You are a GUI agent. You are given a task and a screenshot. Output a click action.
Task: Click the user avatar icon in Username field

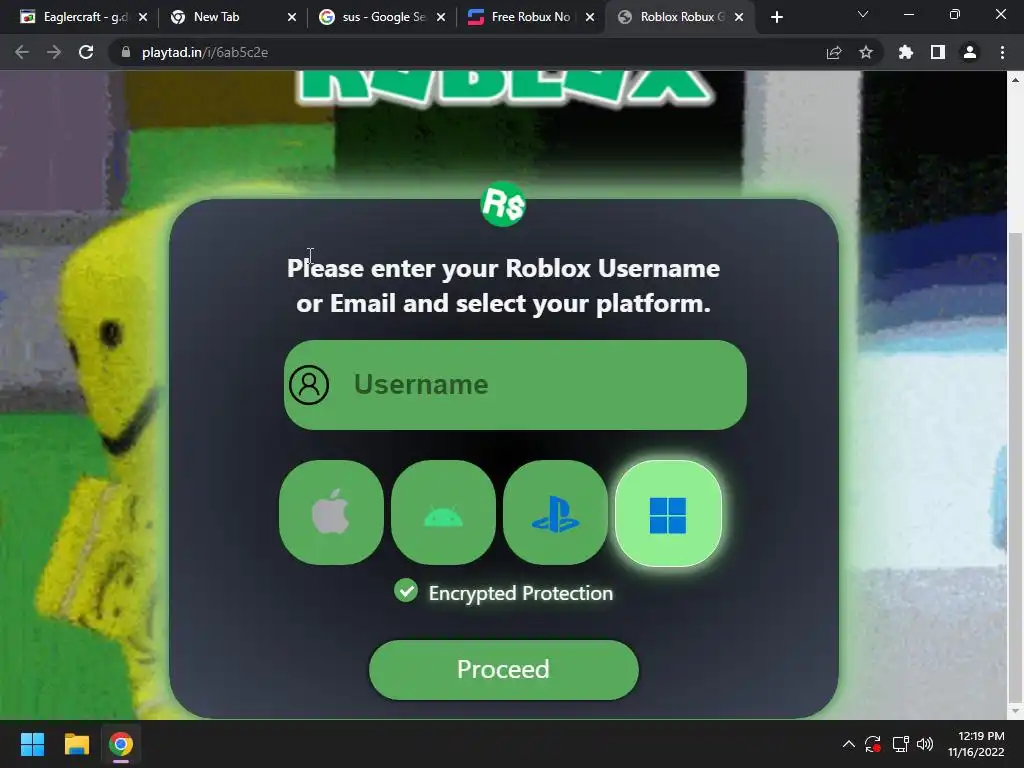(309, 385)
